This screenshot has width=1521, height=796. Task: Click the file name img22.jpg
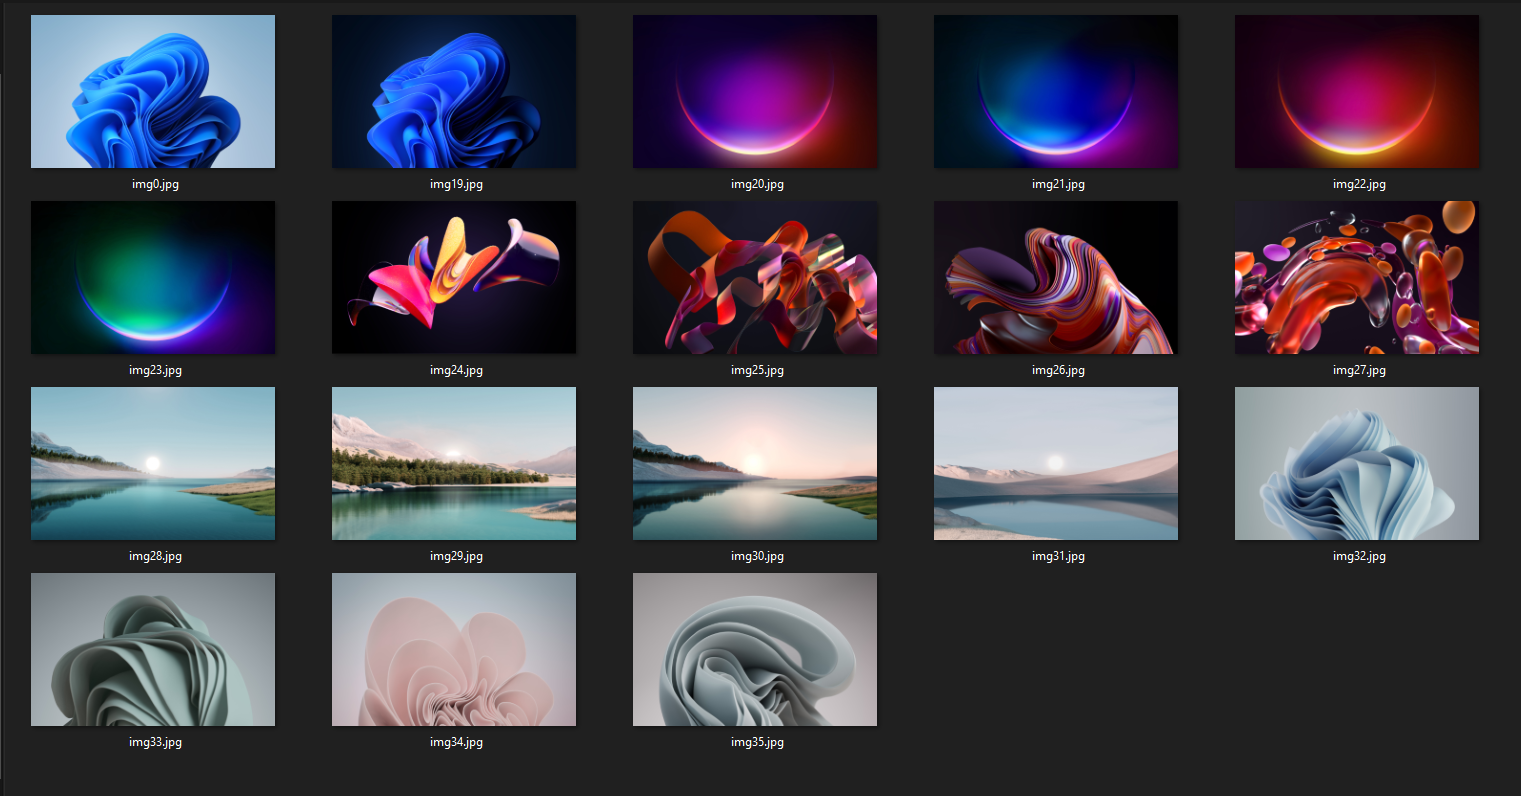point(1359,184)
